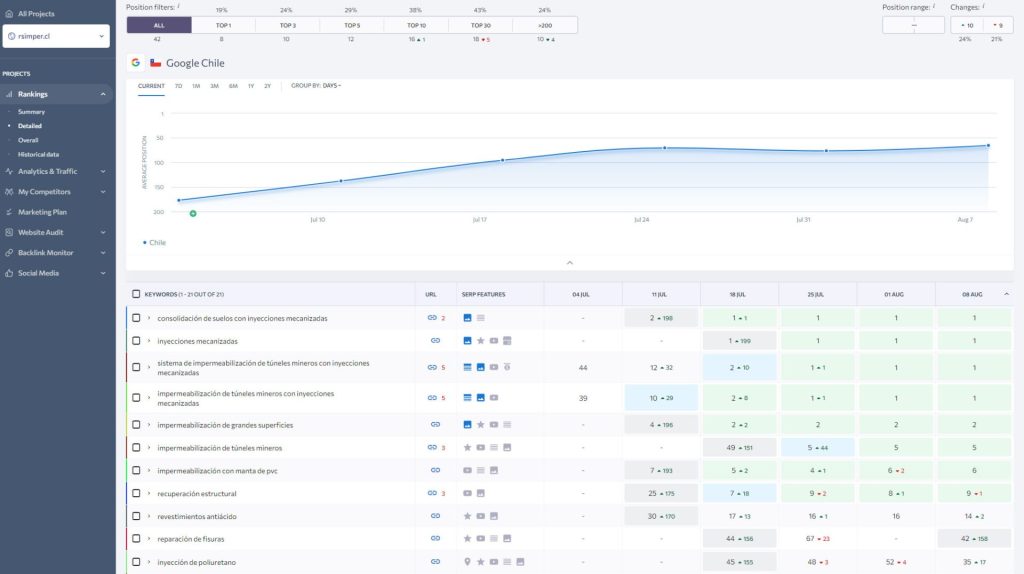Open the Historical data sidebar link
The width and height of the screenshot is (1024, 574).
(38, 154)
